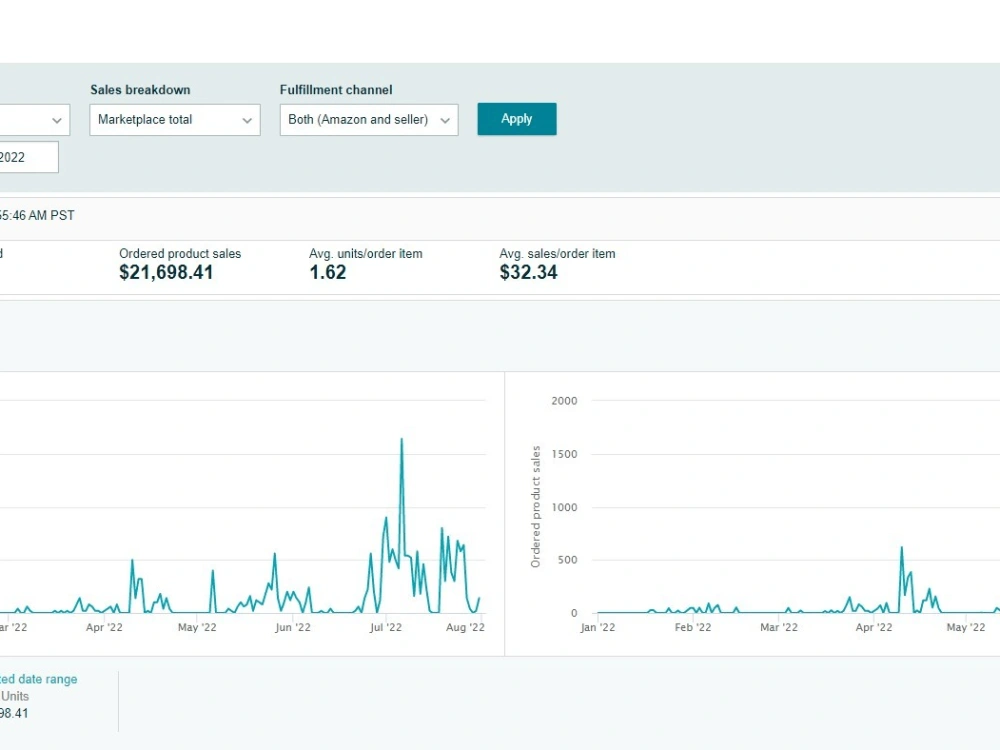Click the date input field ending 2022

(29, 157)
